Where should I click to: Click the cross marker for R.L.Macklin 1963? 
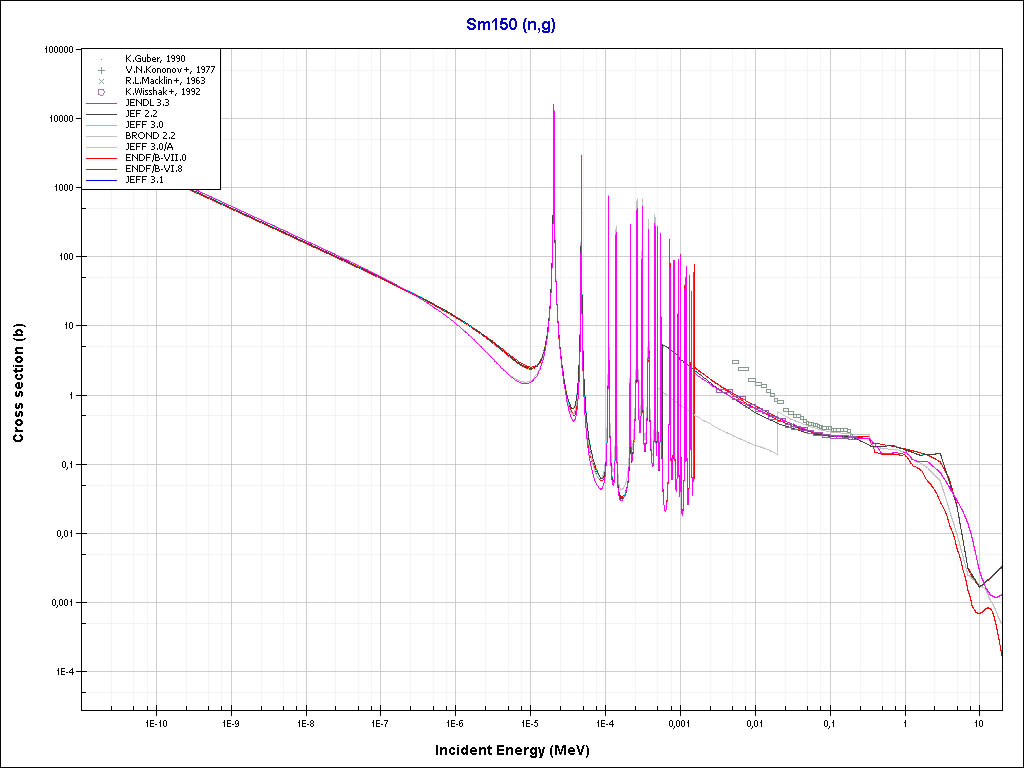tap(101, 81)
